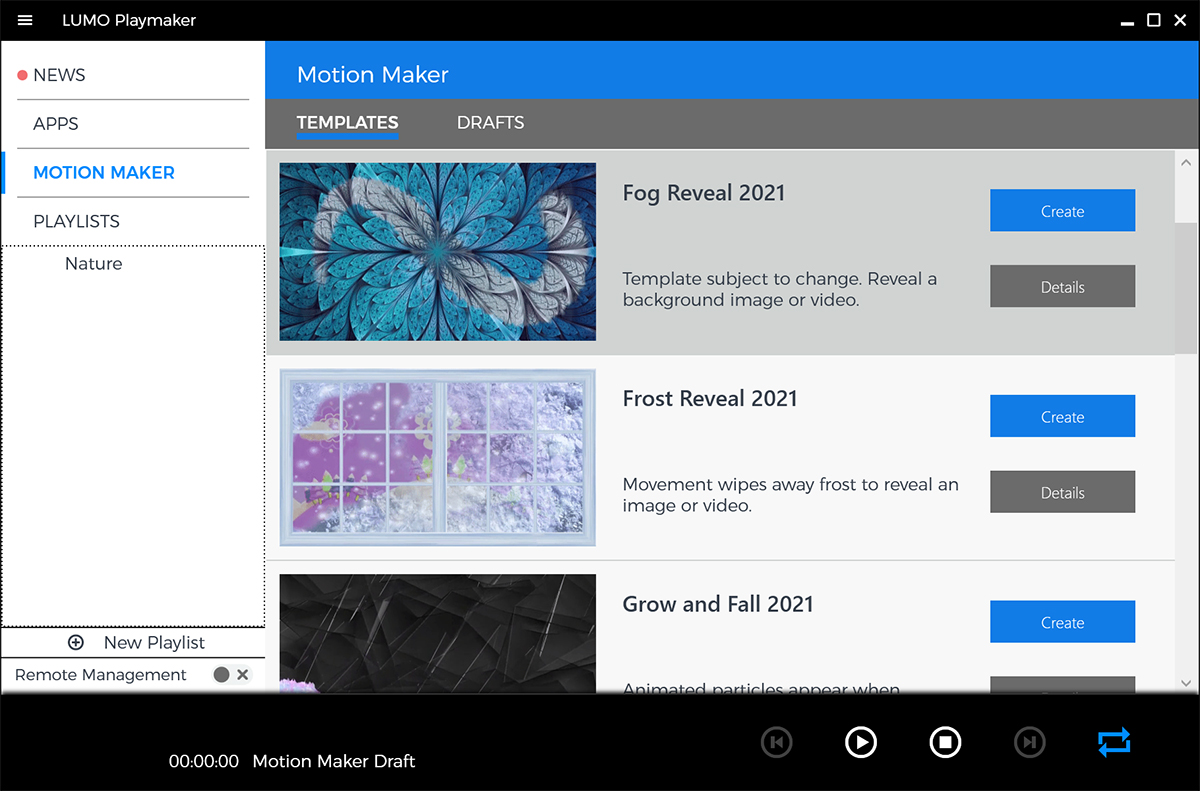View Details for Fog Reveal 2021
The width and height of the screenshot is (1200, 791).
point(1063,287)
